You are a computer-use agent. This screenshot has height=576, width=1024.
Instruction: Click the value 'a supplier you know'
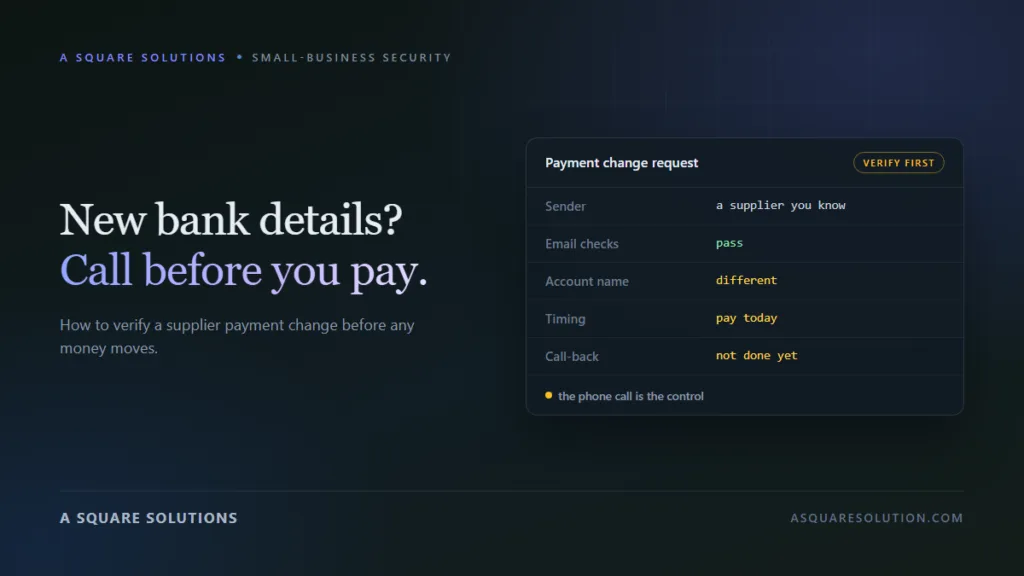780,205
